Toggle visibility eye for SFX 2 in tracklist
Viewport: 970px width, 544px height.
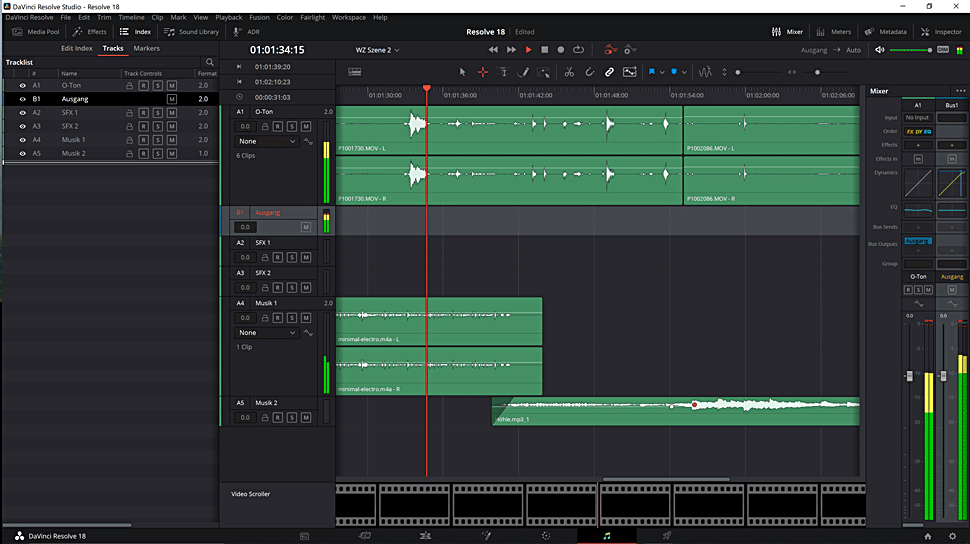(x=22, y=126)
